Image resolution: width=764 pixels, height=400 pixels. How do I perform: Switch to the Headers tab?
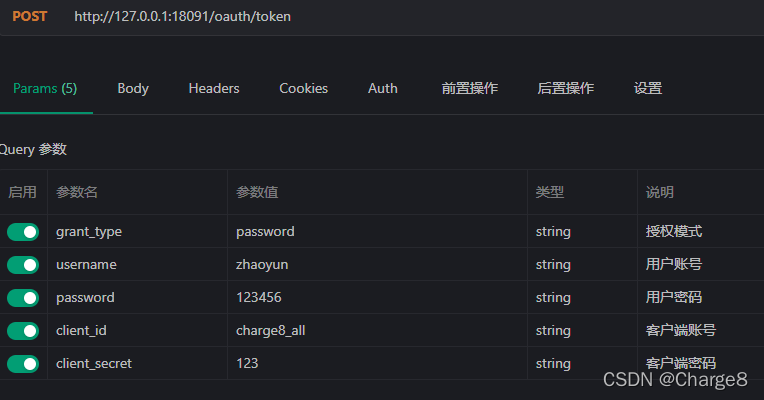[214, 89]
